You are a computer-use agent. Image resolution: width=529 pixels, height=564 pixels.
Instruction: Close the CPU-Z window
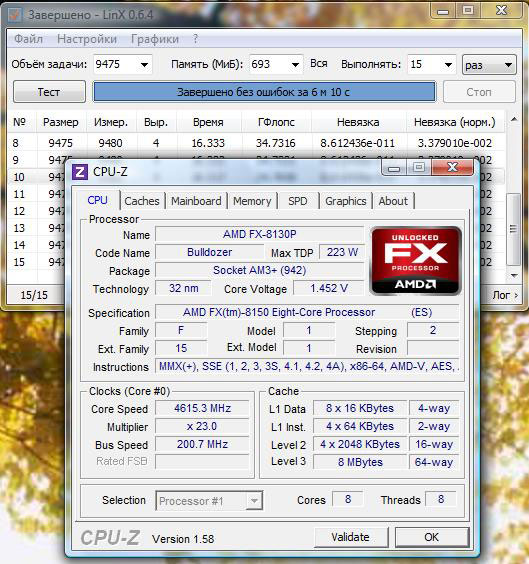coord(452,168)
